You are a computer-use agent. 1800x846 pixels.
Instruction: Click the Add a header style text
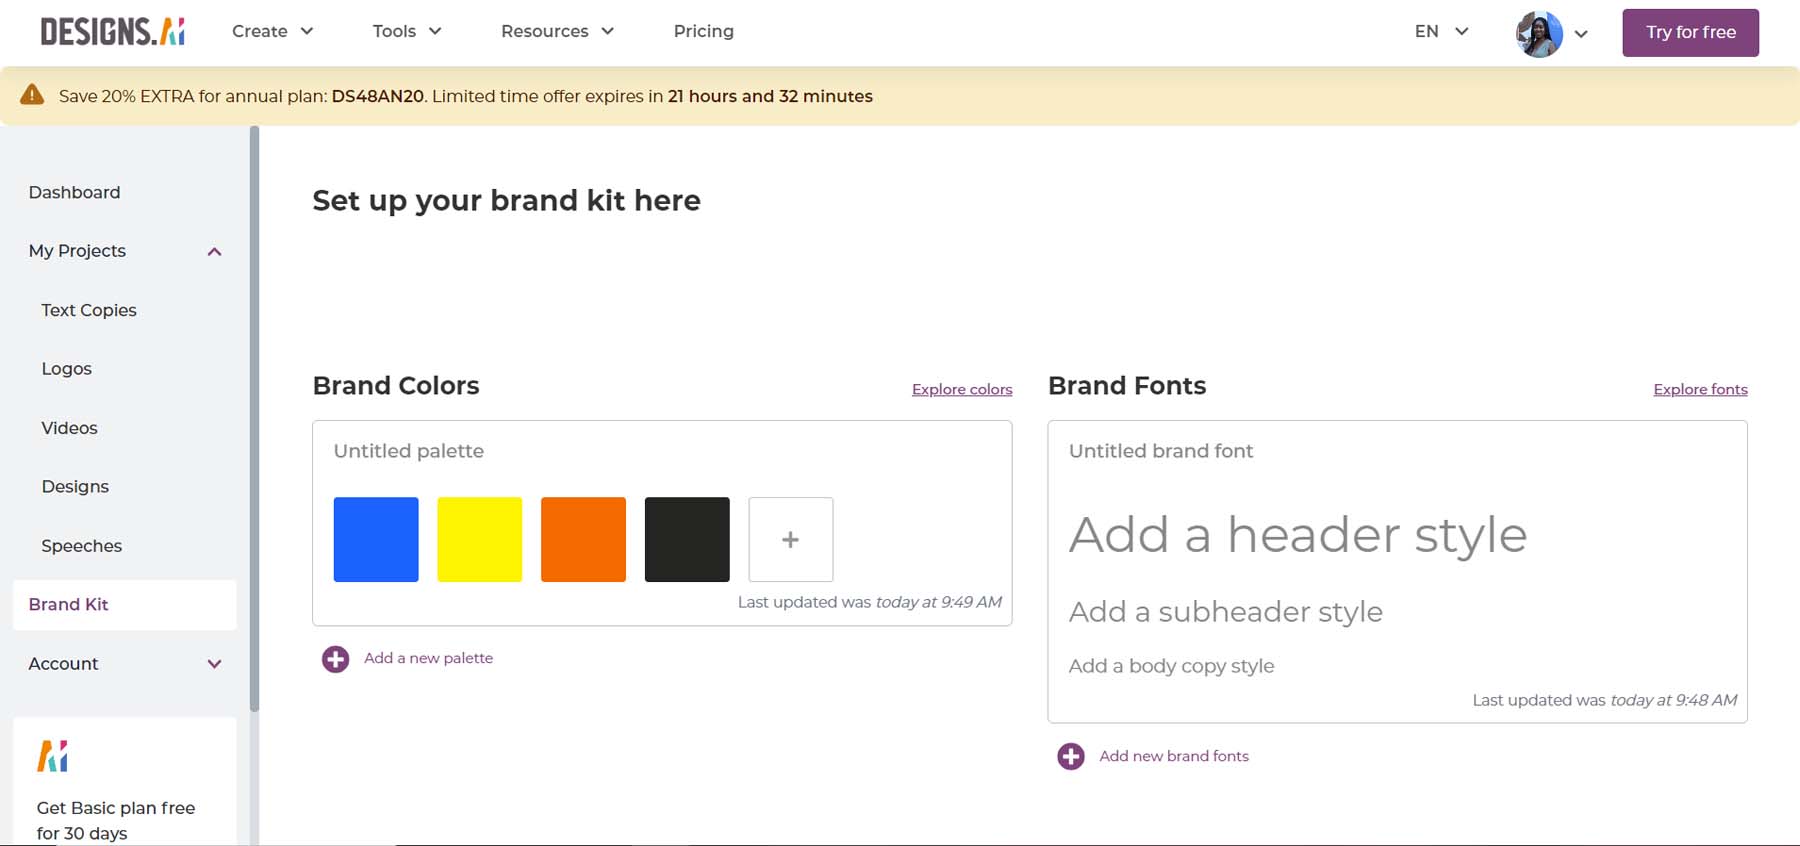pos(1297,535)
